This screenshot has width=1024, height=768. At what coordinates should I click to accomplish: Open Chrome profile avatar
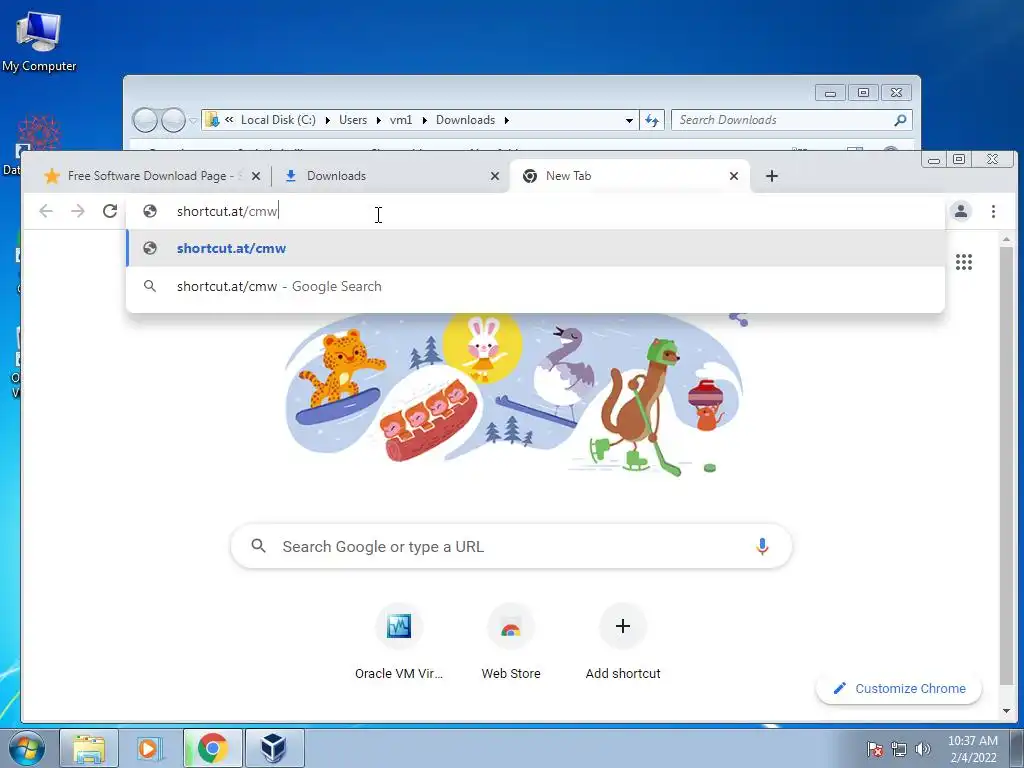coord(961,211)
